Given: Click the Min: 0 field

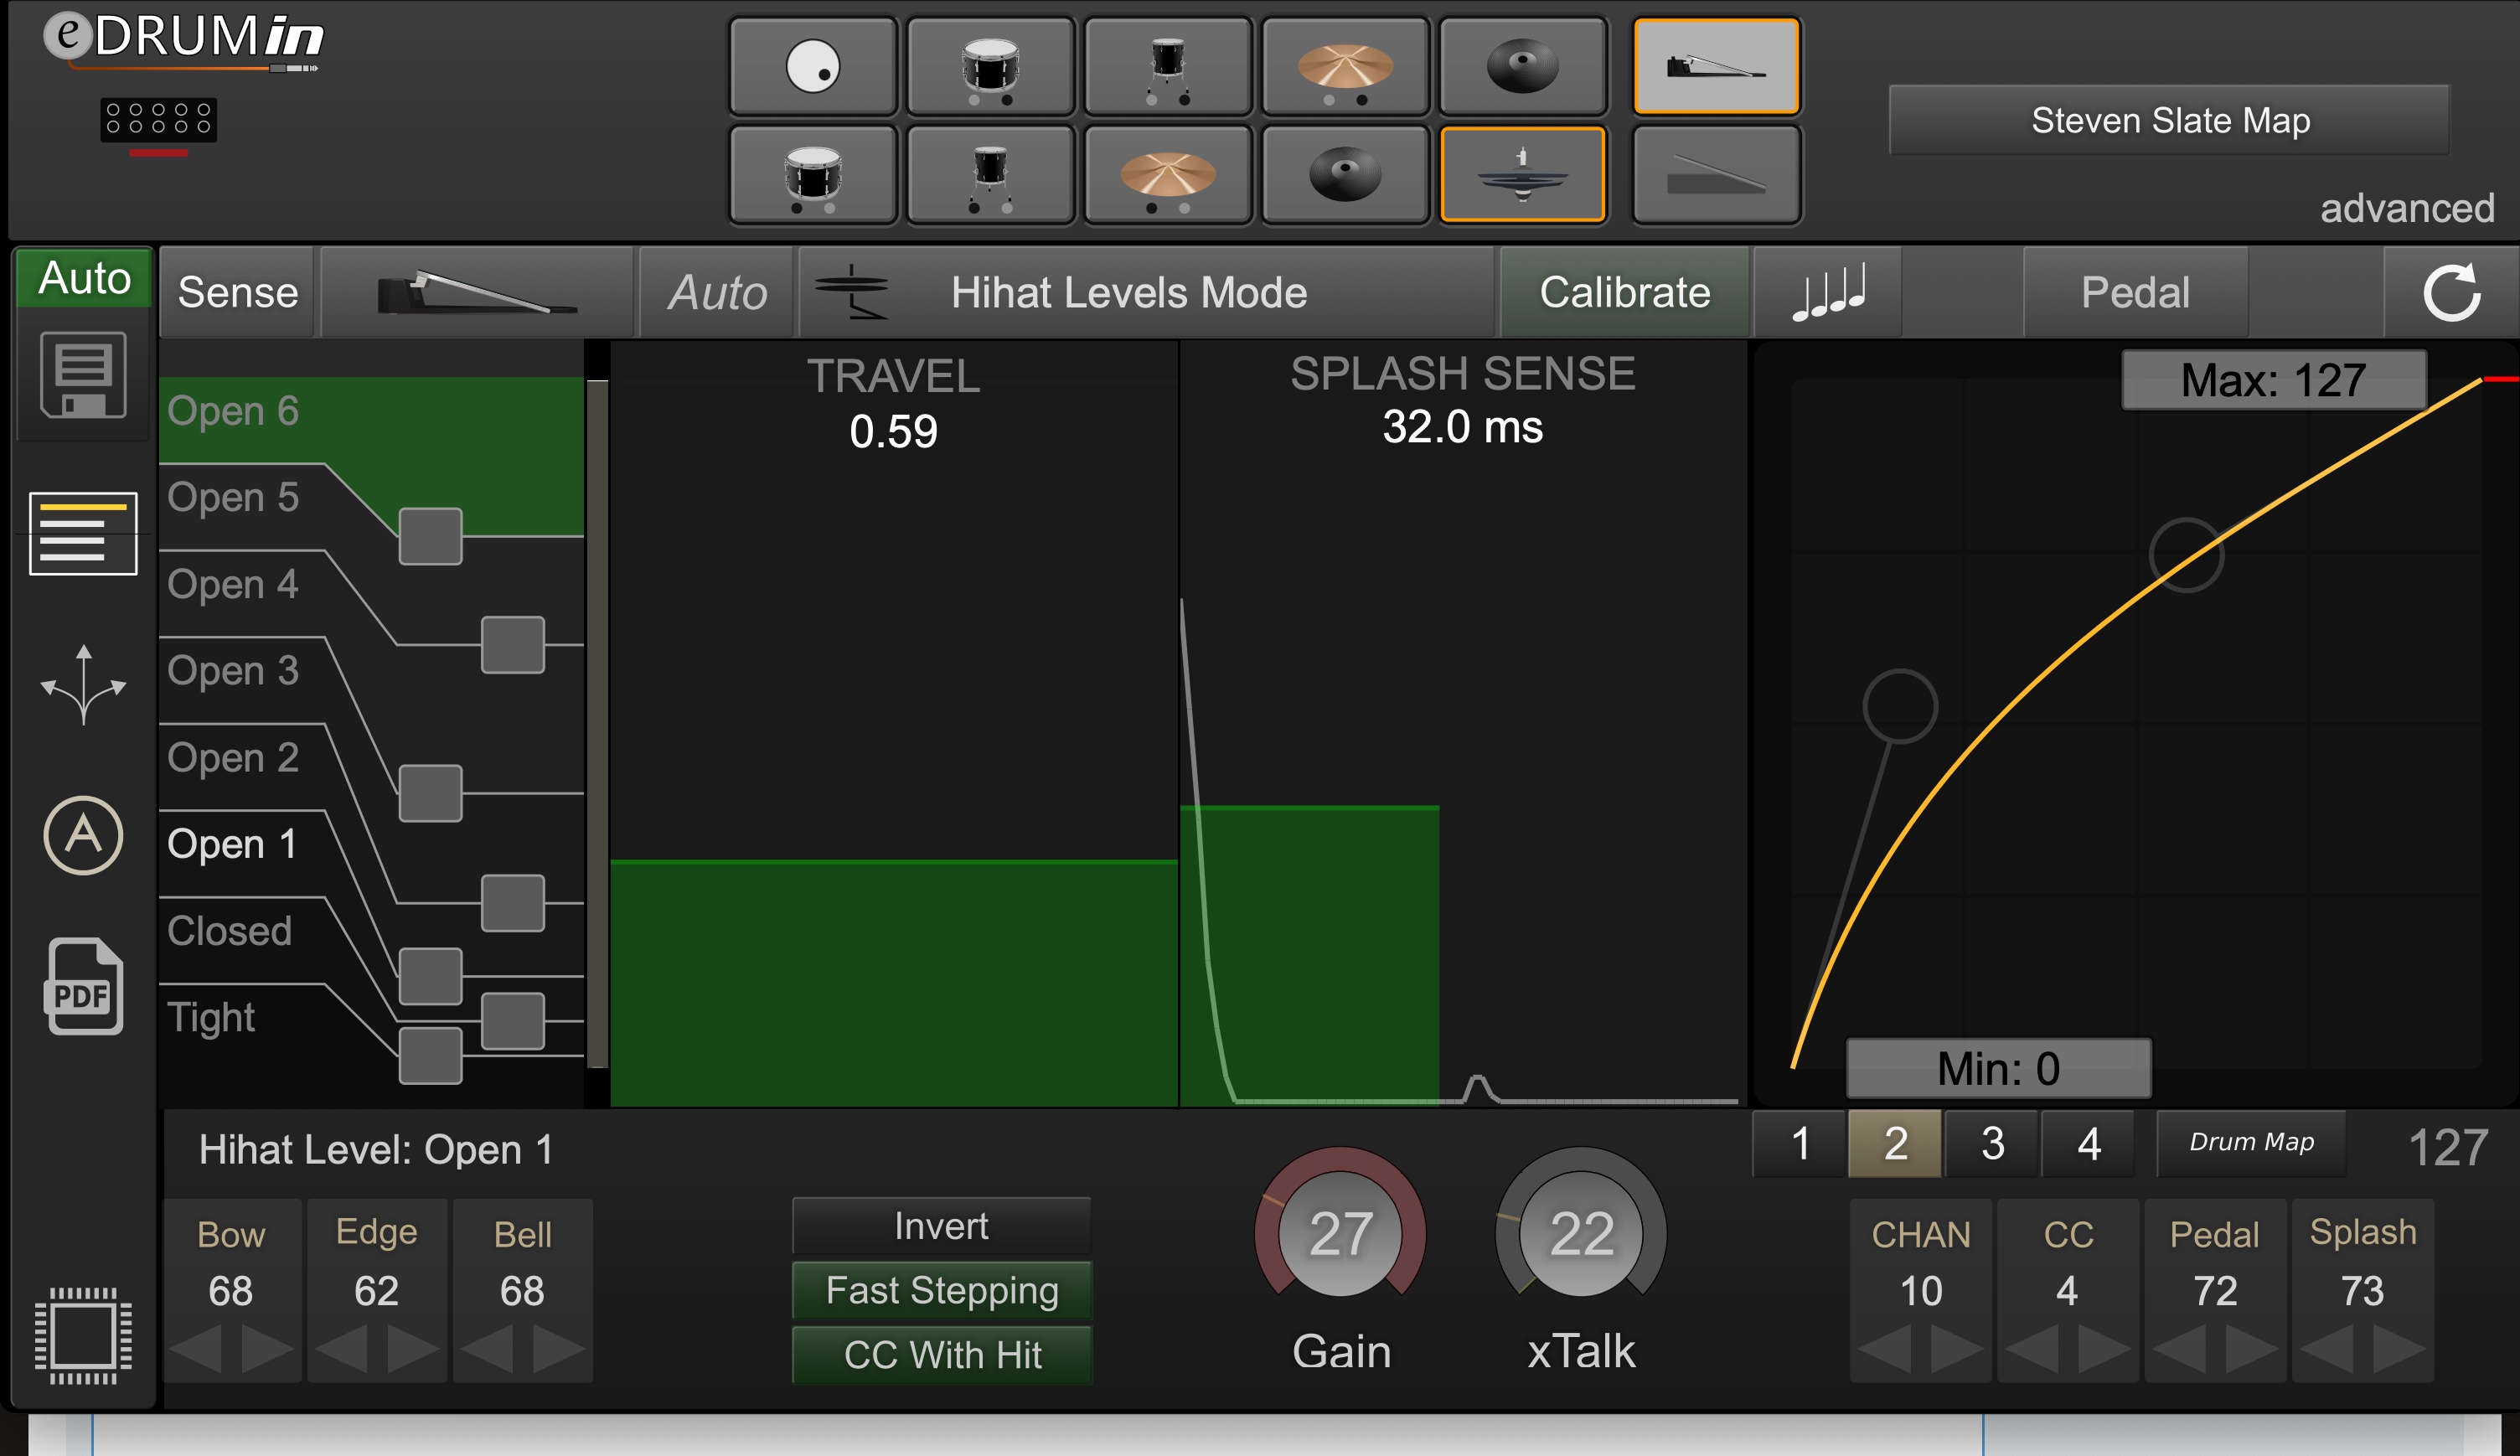Looking at the screenshot, I should 1998,1068.
